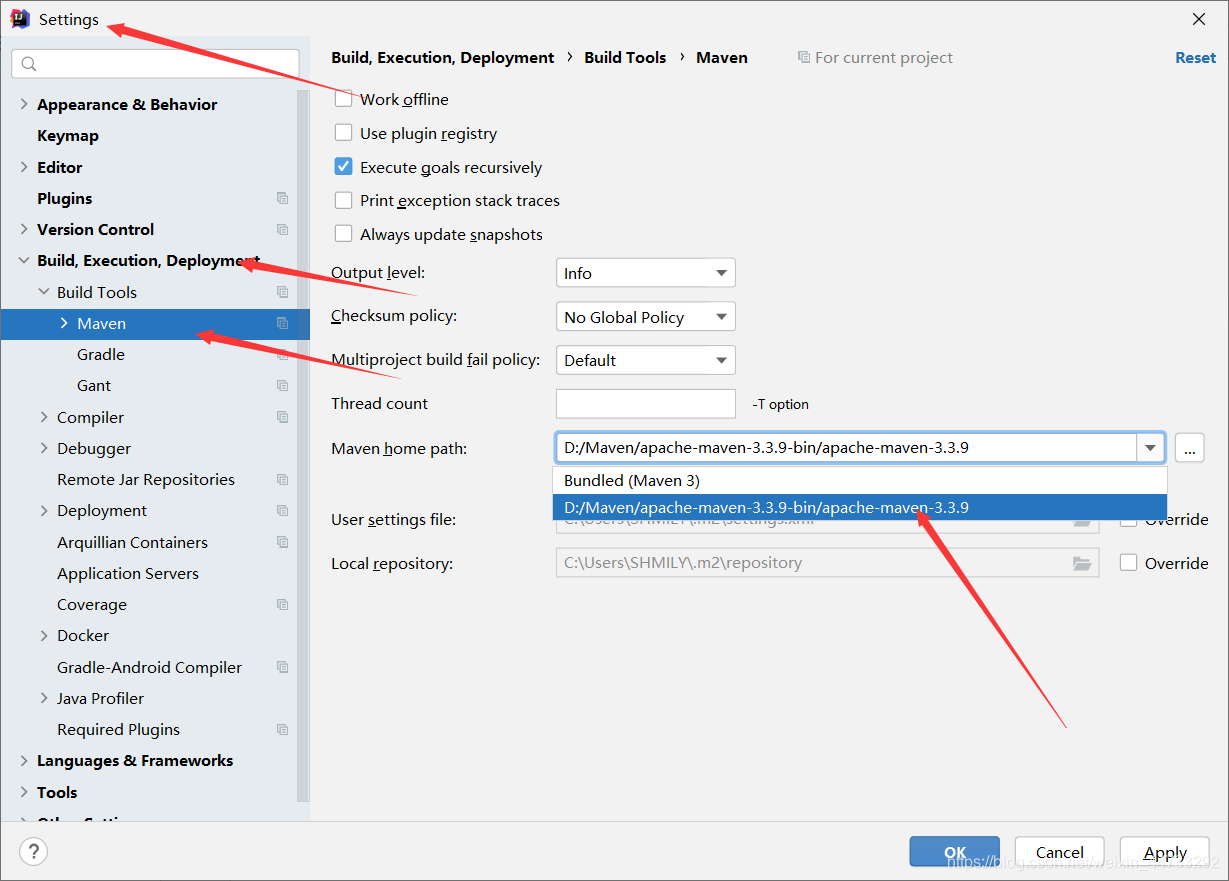
Task: Open the Checksum policy dropdown
Action: click(x=645, y=317)
